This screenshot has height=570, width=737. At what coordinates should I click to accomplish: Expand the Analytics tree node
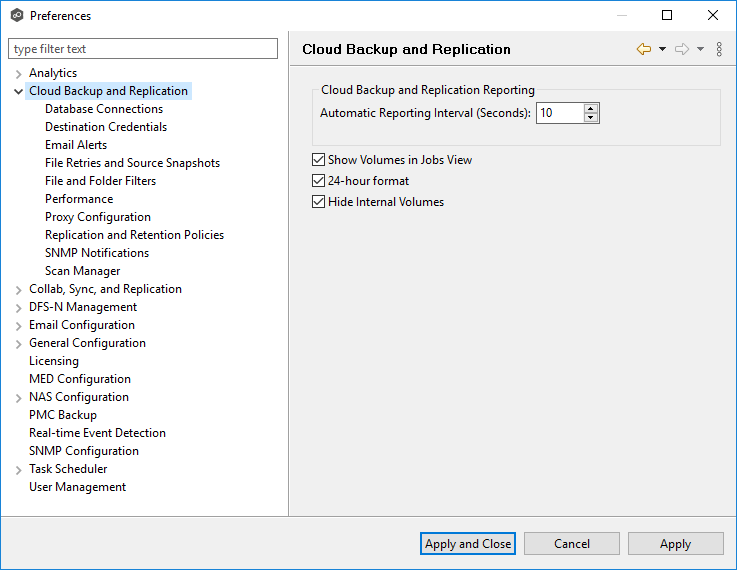[18, 73]
